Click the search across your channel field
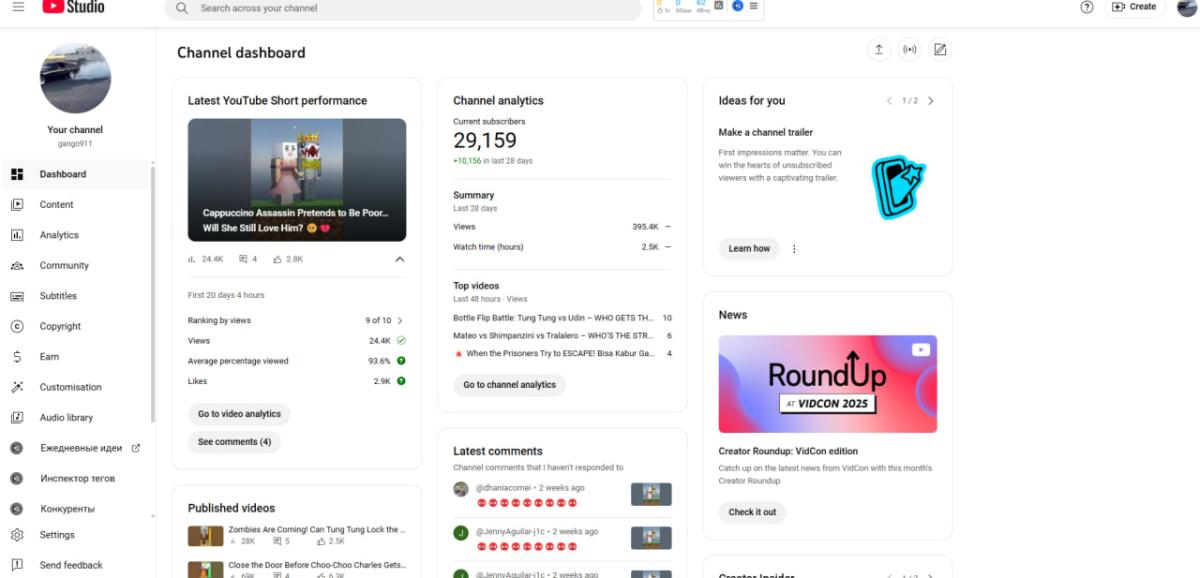Viewport: 1200px width, 578px height. (403, 8)
